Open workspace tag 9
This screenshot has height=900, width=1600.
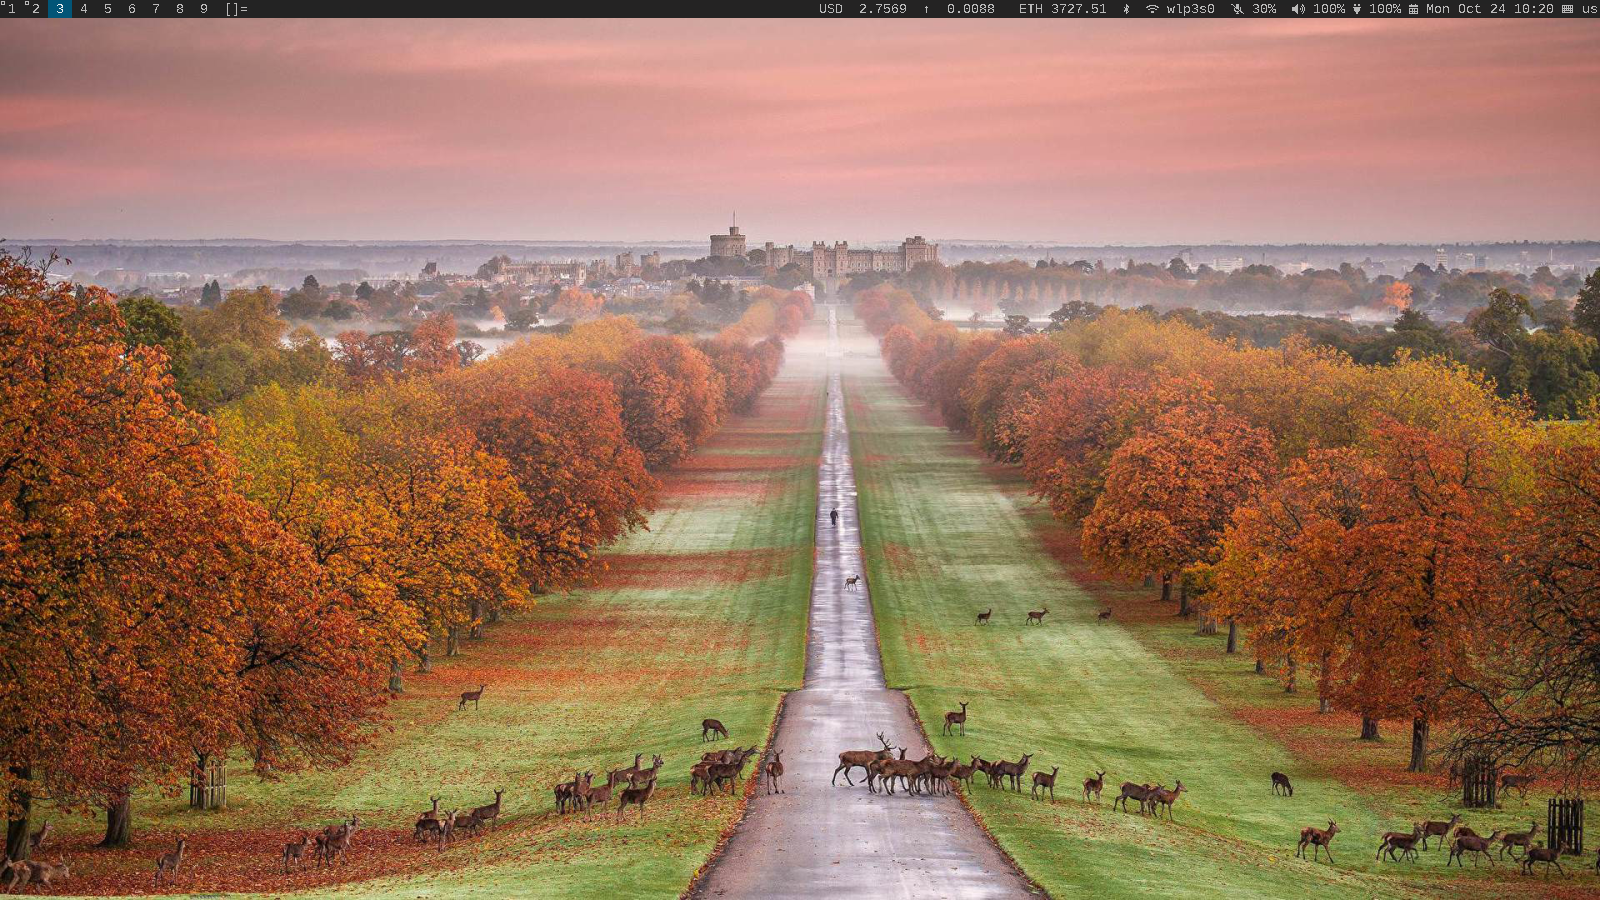click(204, 9)
